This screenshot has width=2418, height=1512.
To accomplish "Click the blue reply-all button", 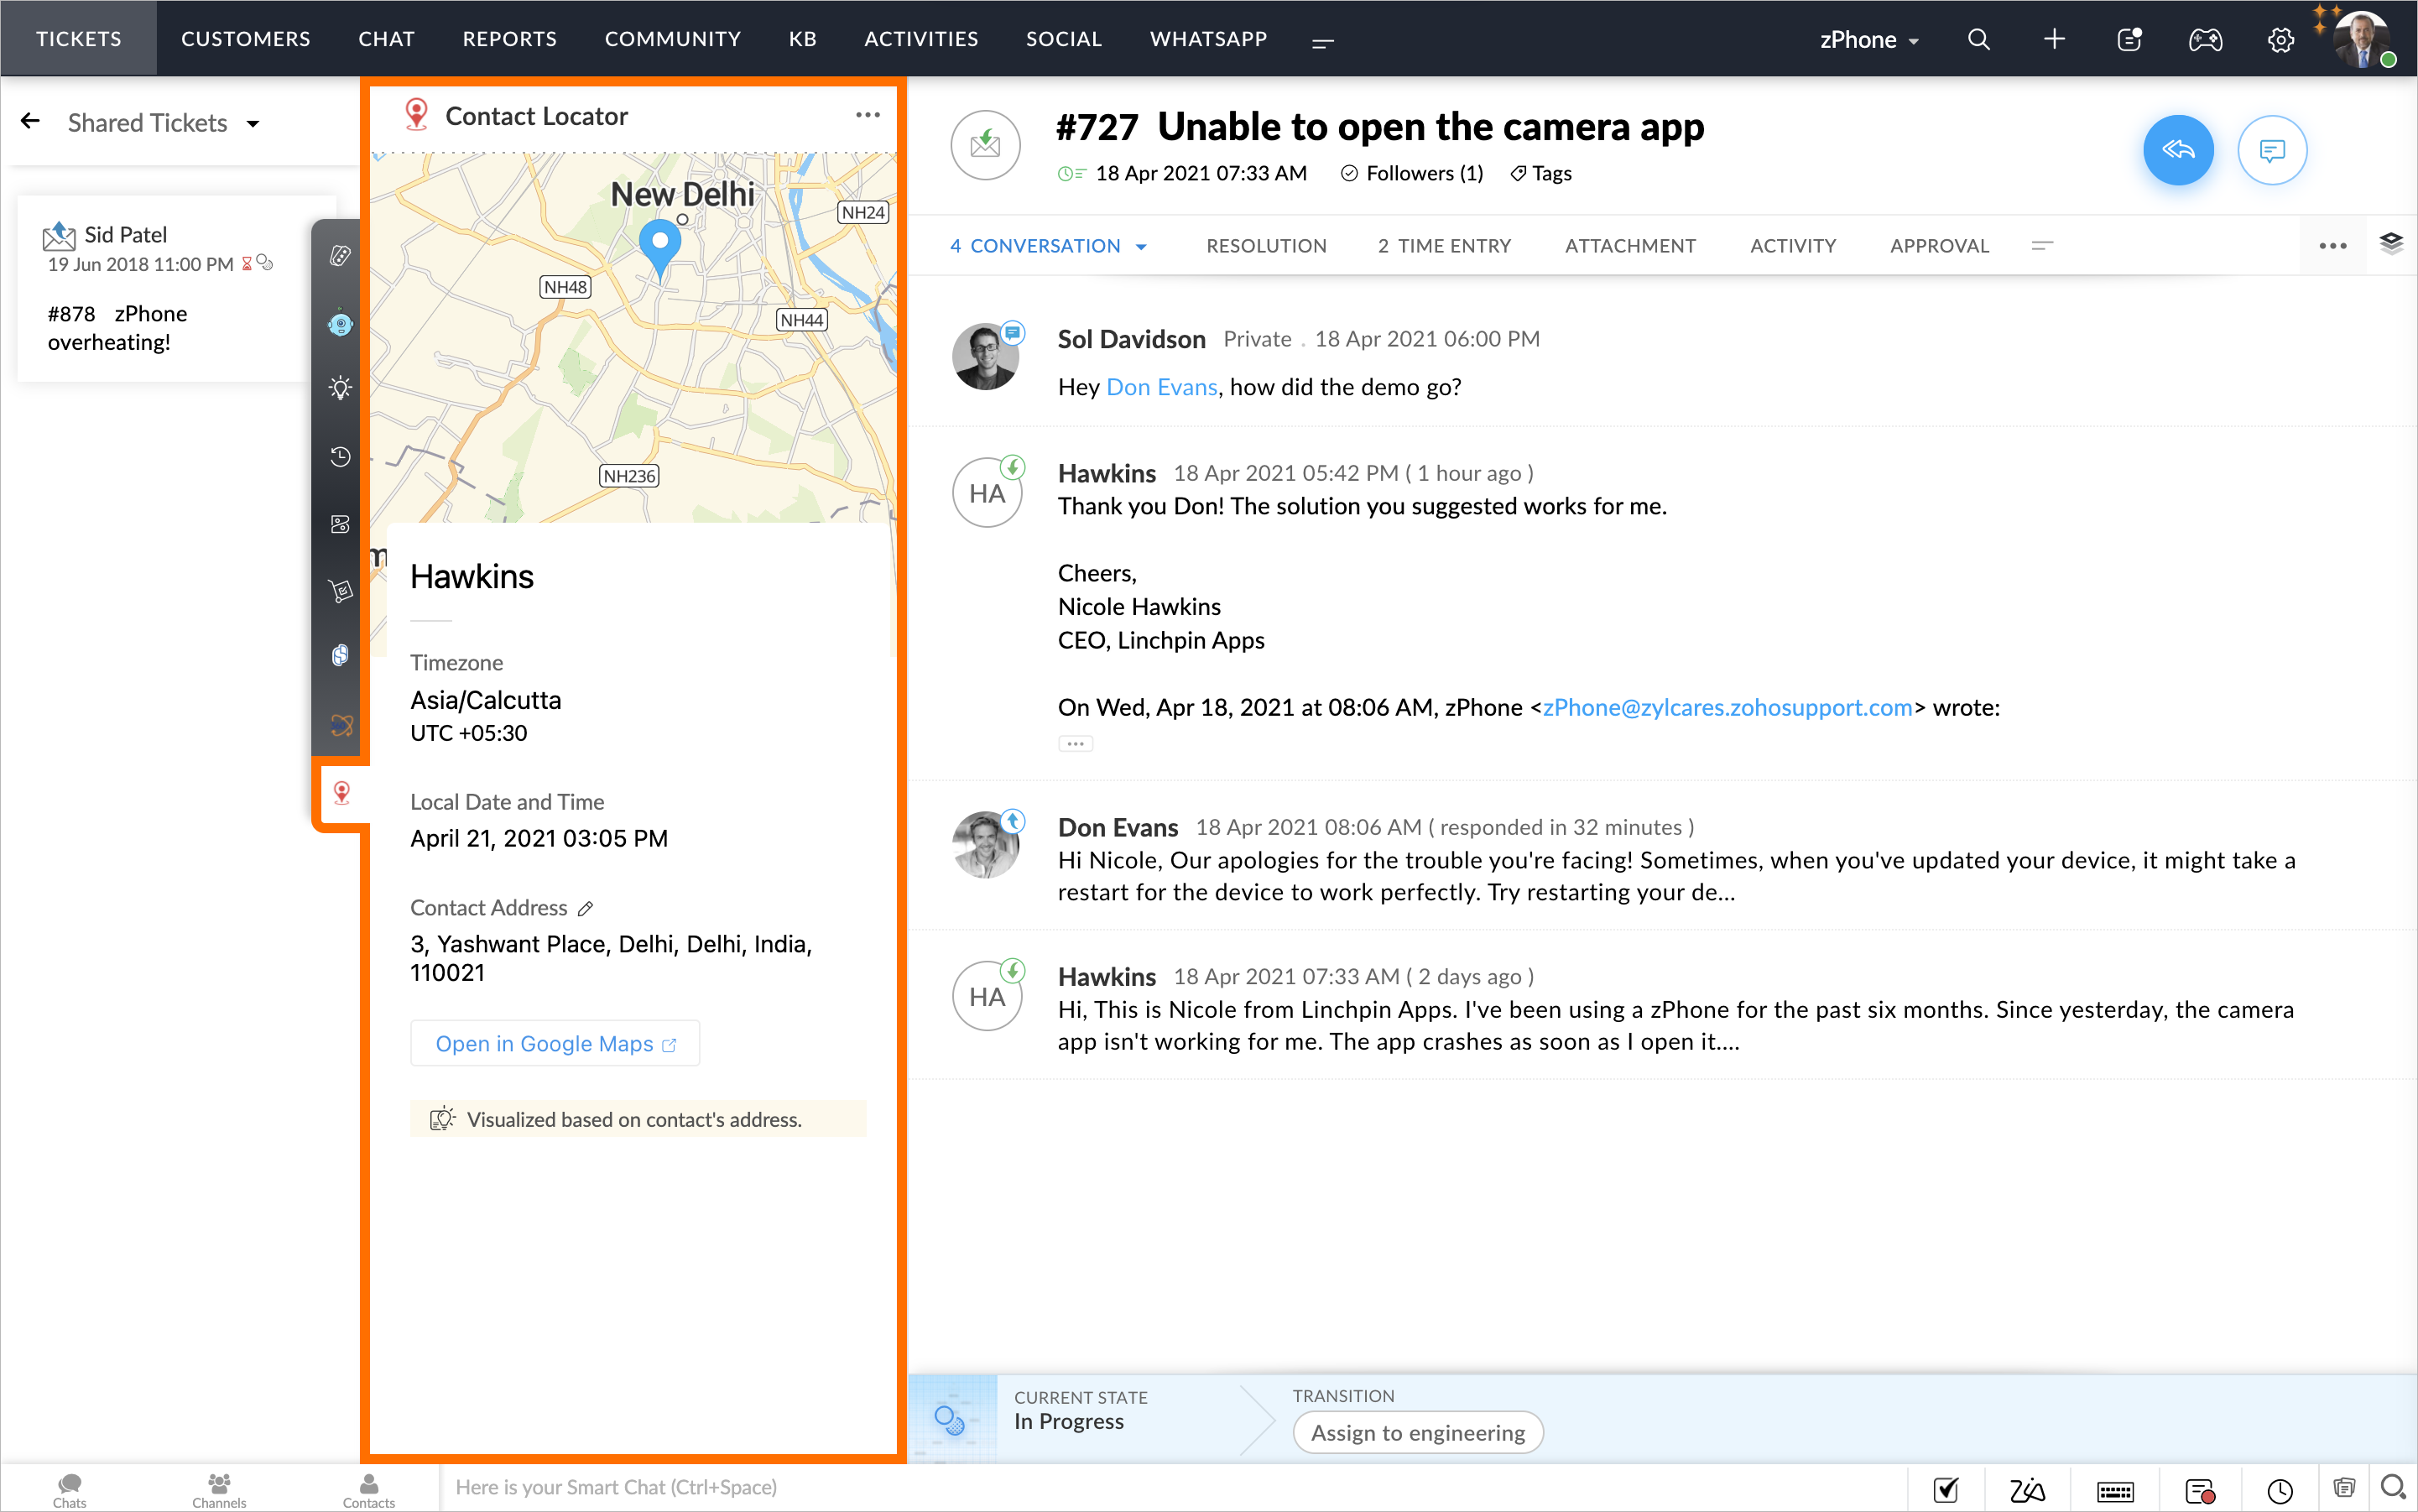I will click(x=2177, y=150).
